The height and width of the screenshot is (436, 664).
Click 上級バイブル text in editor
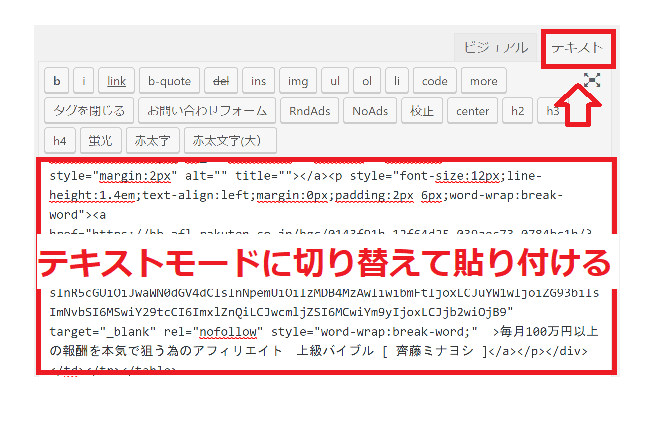coord(335,351)
